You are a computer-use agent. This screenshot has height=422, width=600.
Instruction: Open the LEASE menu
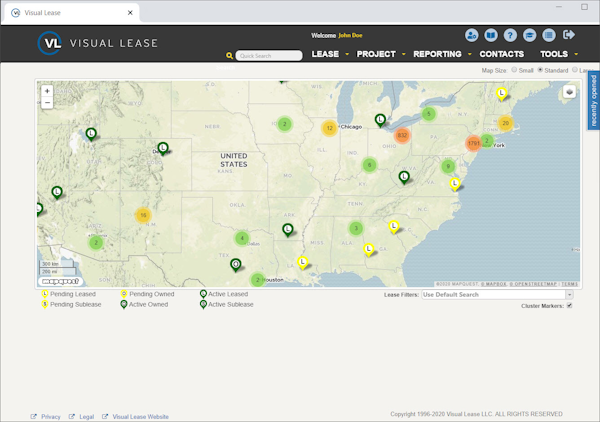coord(325,54)
